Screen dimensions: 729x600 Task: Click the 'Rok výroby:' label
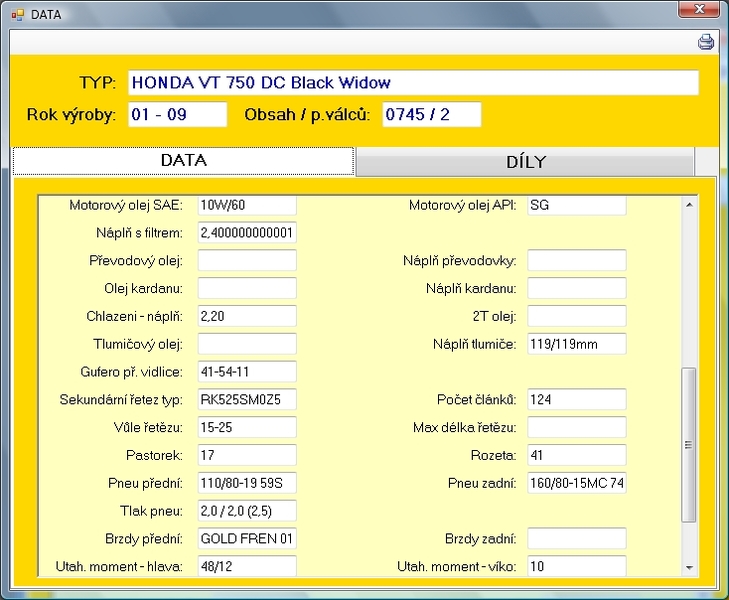[x=71, y=114]
